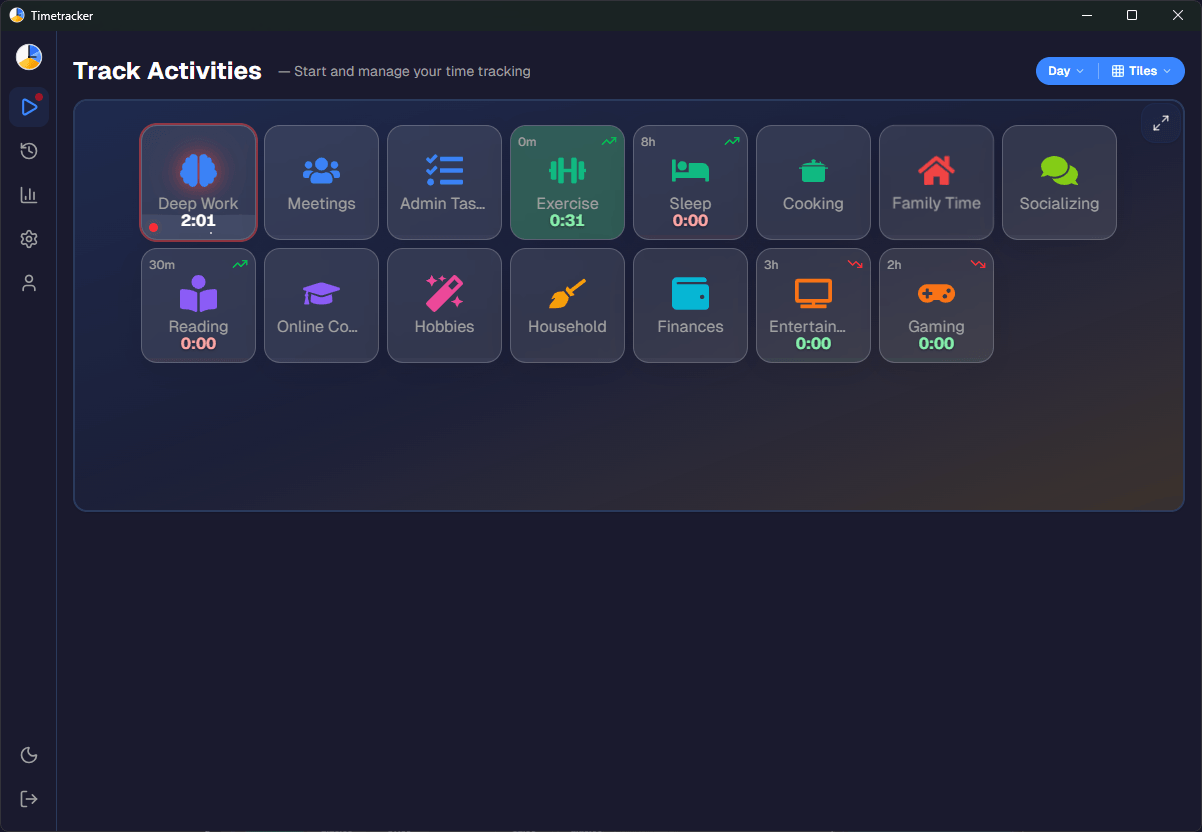
Task: Switch to the Sleep activity tile
Action: pos(690,182)
